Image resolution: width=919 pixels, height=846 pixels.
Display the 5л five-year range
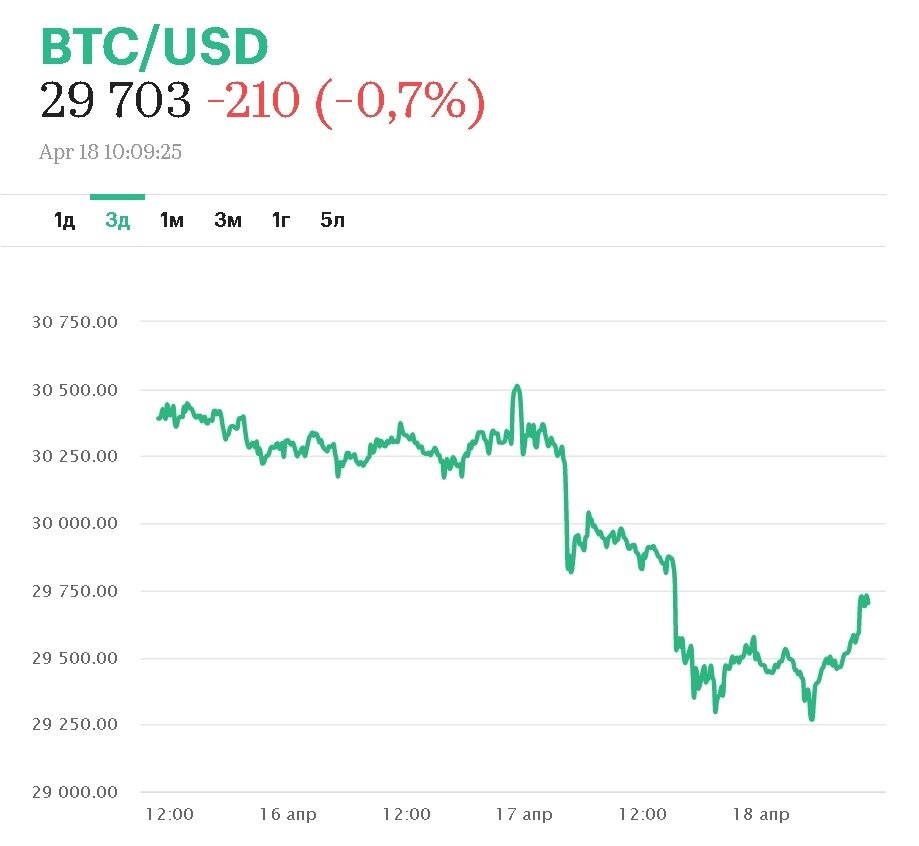(333, 220)
